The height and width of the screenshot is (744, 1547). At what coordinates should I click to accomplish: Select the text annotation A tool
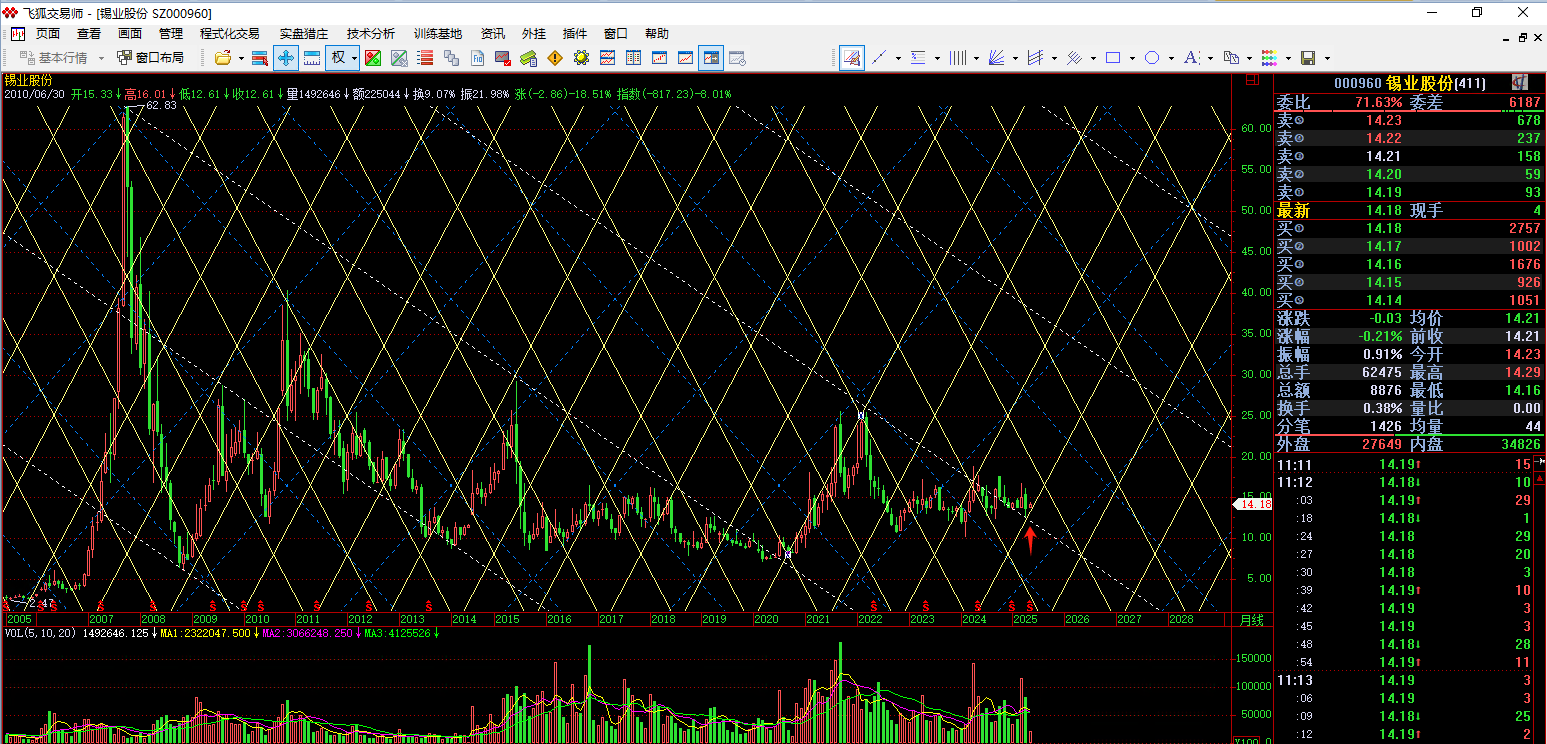pos(1192,58)
